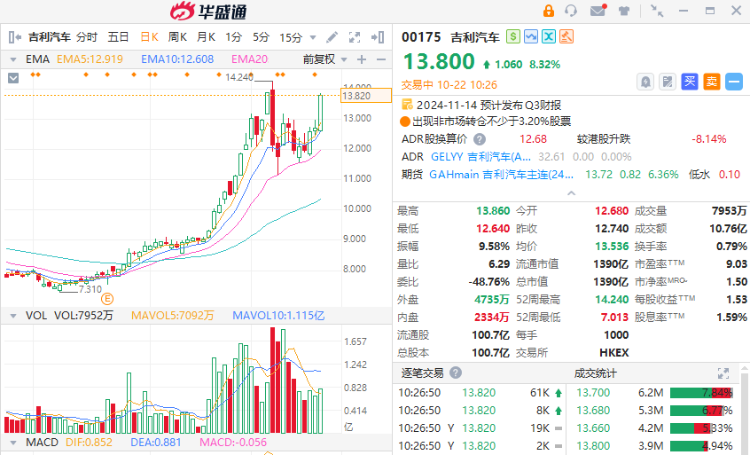Click the E earnings marker on chart
The width and height of the screenshot is (750, 455).
[x=107, y=300]
